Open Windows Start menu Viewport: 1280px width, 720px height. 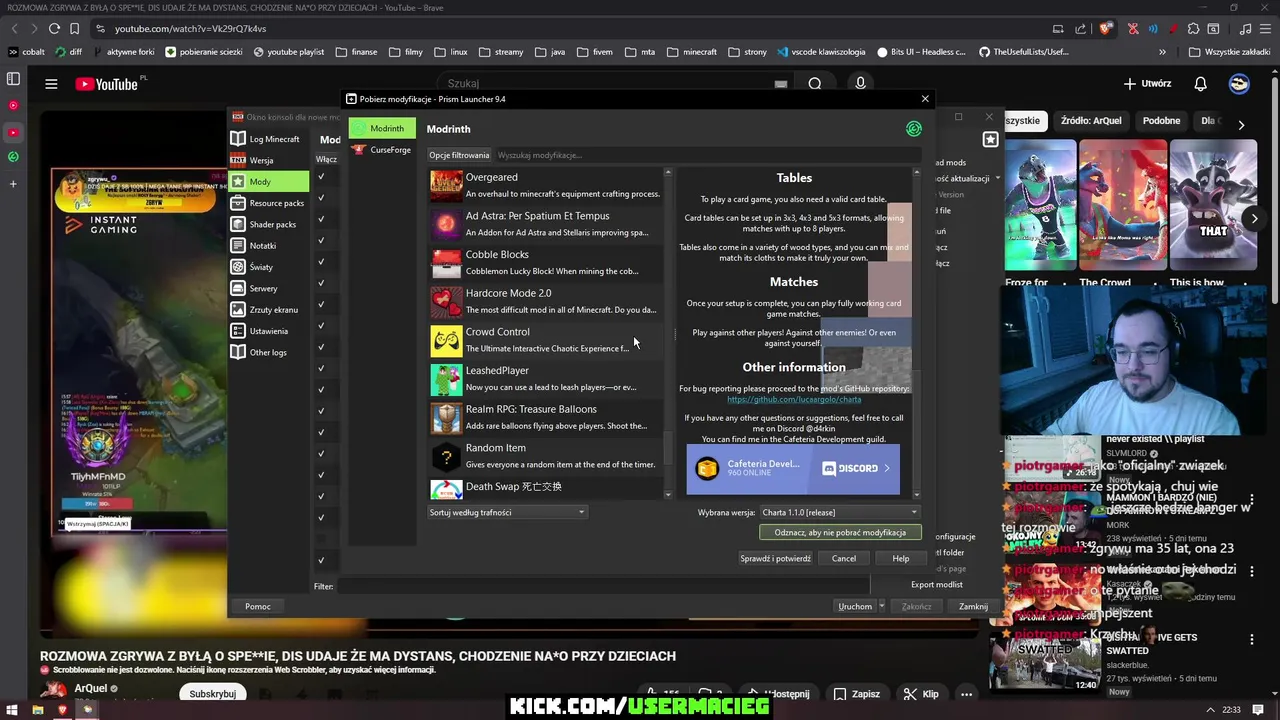[x=12, y=710]
